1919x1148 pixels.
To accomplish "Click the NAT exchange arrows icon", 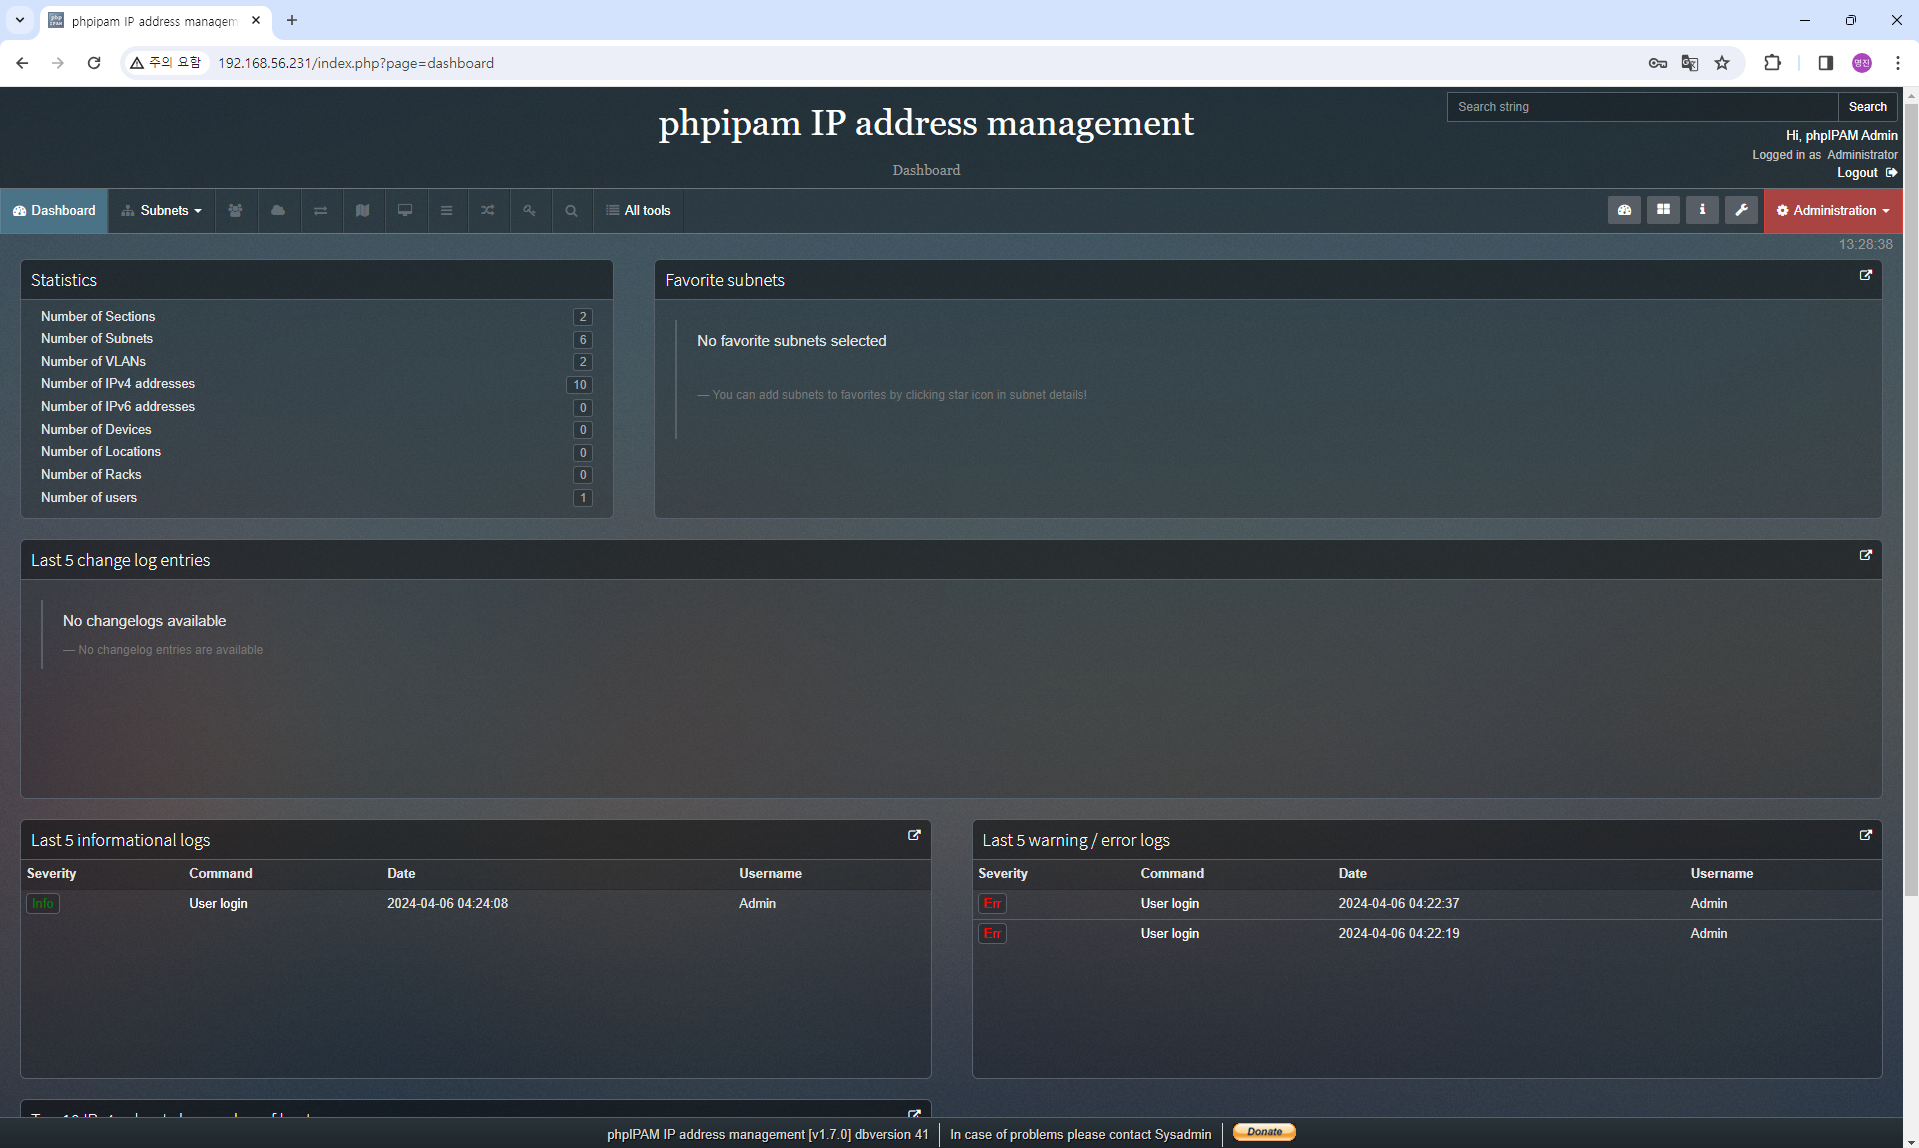I will click(320, 211).
